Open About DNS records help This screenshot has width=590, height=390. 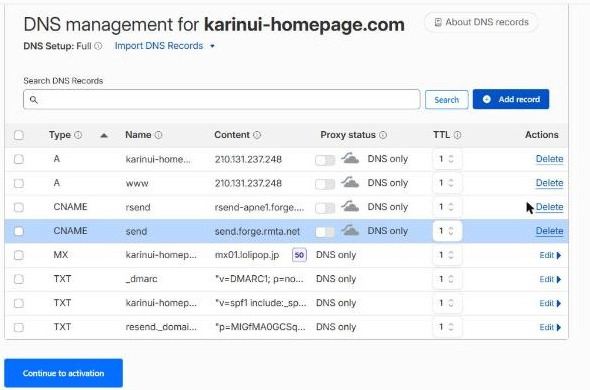pos(481,22)
